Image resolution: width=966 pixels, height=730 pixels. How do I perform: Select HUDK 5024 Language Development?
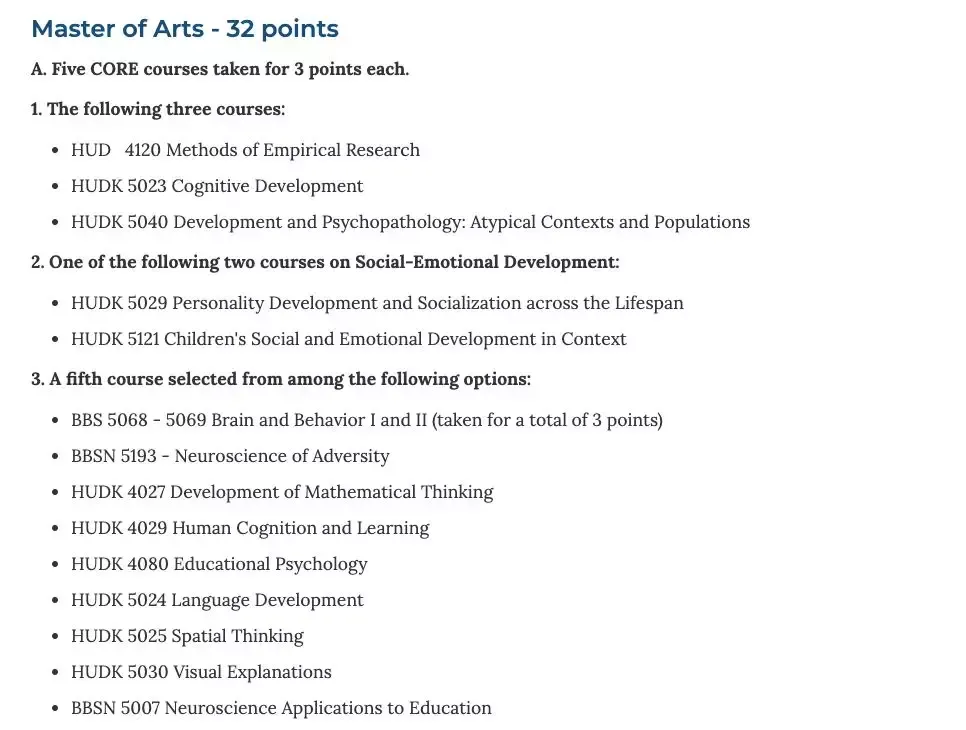pos(217,600)
